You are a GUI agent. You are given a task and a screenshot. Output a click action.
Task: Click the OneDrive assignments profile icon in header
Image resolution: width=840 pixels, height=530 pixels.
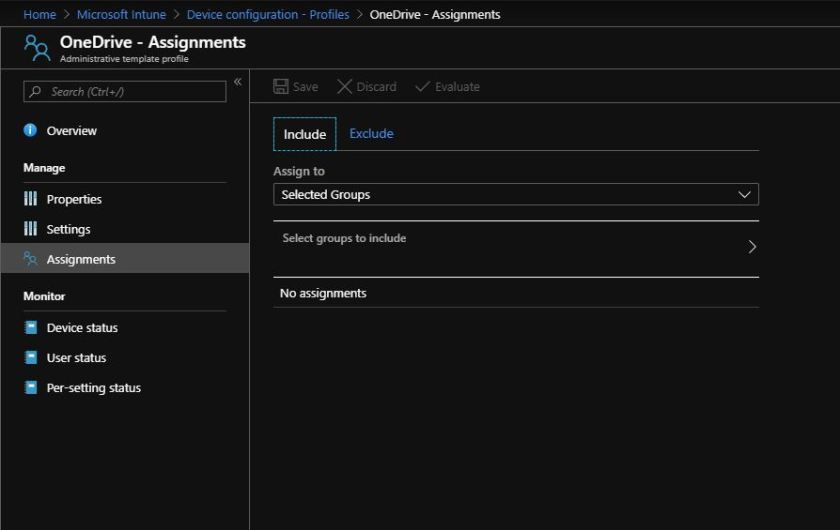click(x=37, y=48)
